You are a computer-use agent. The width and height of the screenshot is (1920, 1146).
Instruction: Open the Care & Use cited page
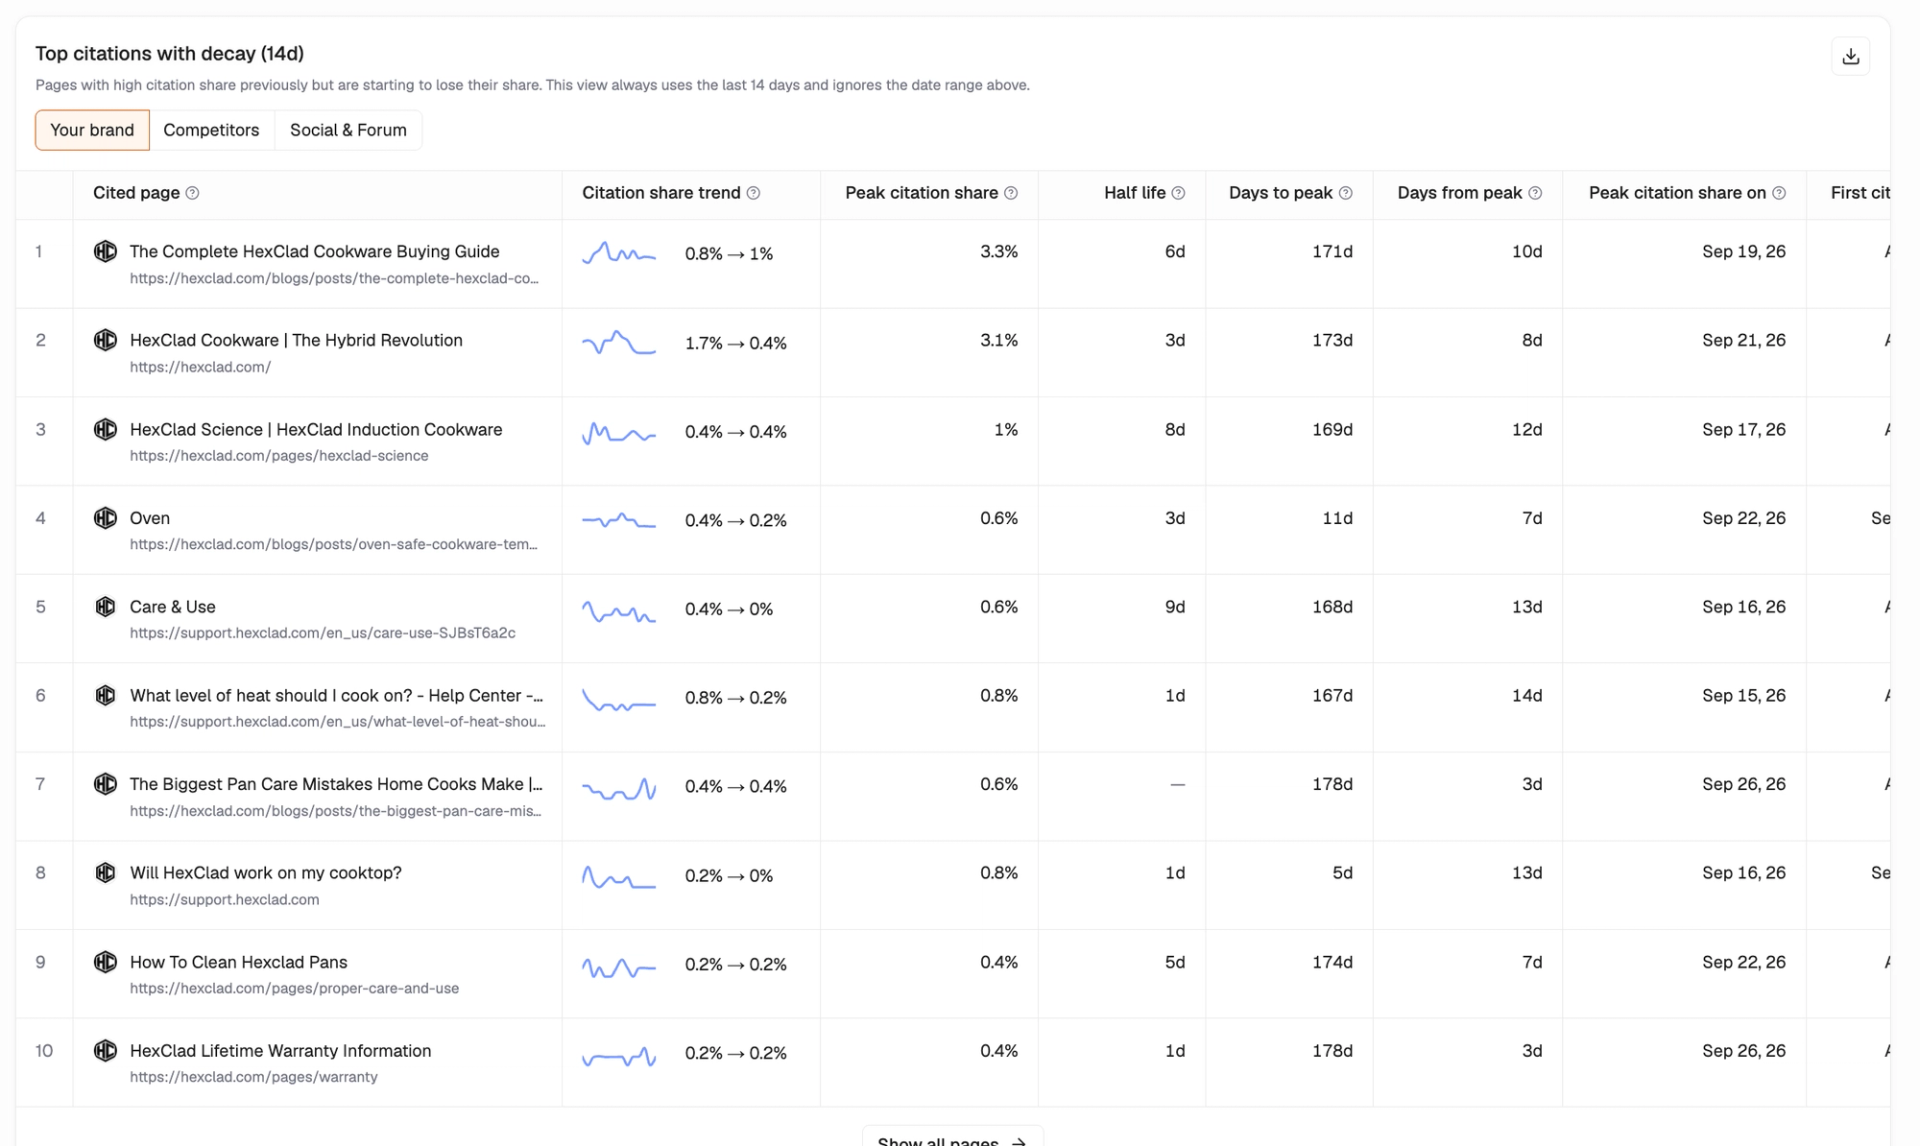click(x=172, y=607)
